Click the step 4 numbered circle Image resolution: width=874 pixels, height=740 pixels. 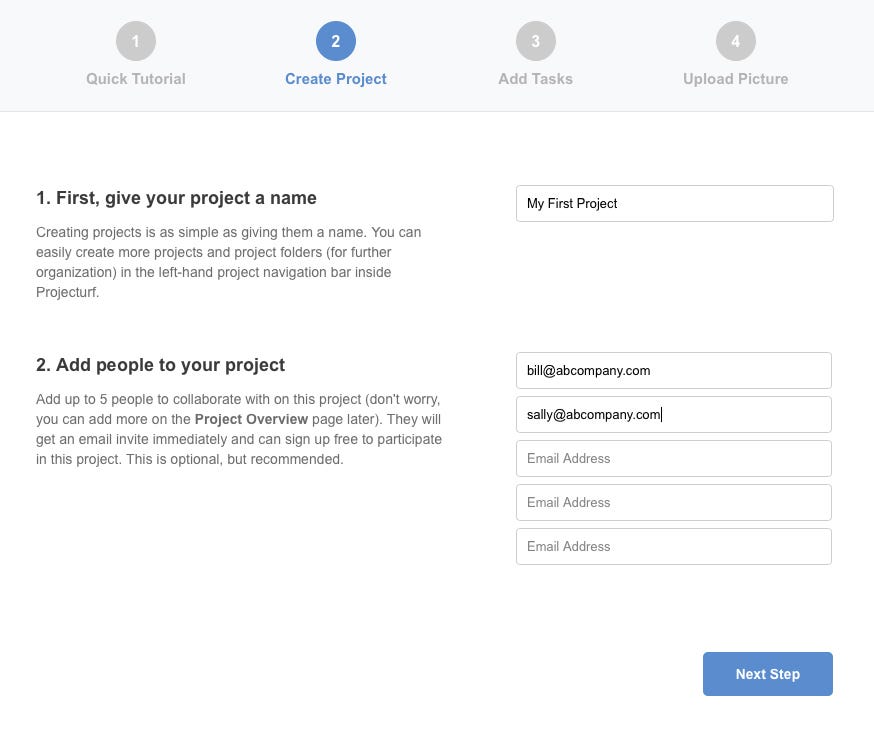736,41
